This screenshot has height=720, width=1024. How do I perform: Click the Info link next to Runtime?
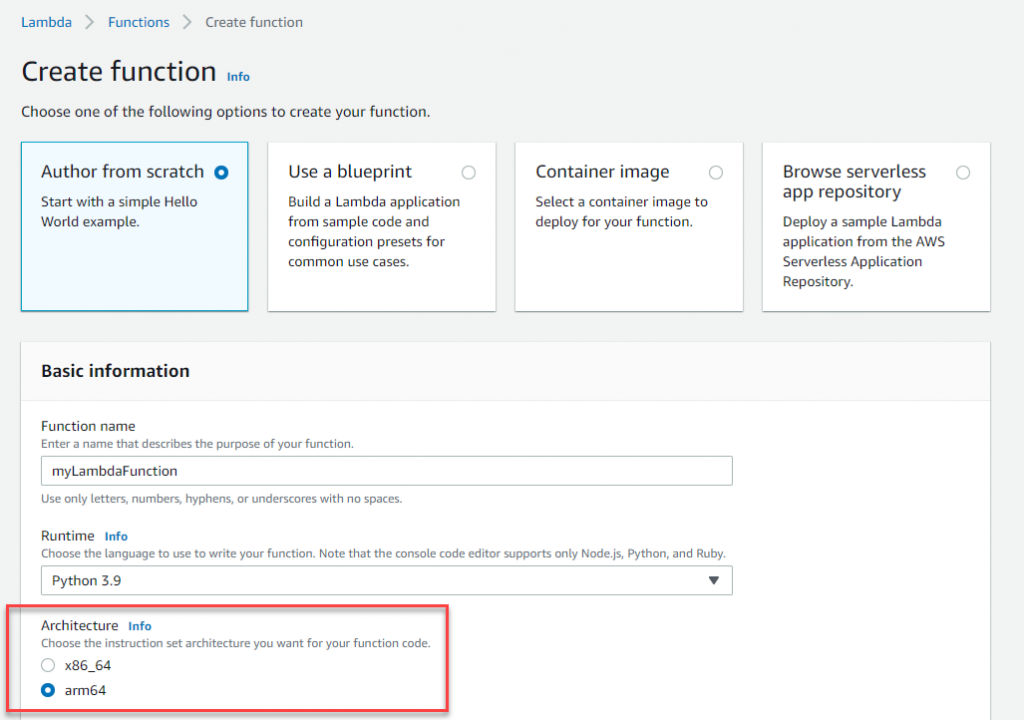click(116, 536)
